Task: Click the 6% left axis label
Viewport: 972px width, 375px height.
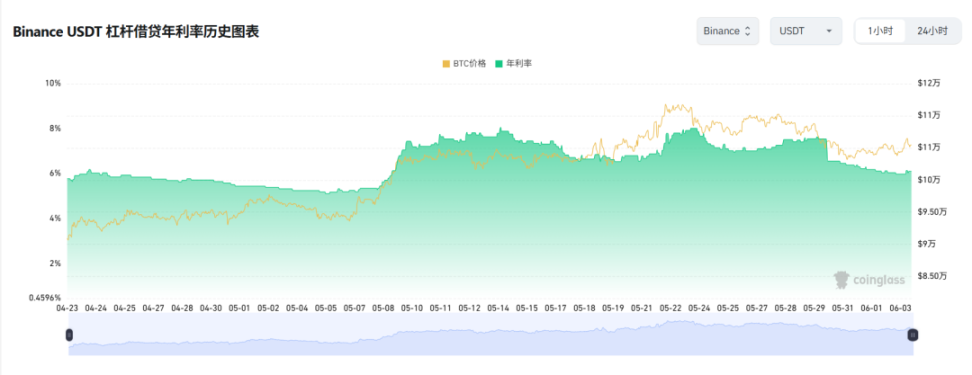Action: point(56,173)
